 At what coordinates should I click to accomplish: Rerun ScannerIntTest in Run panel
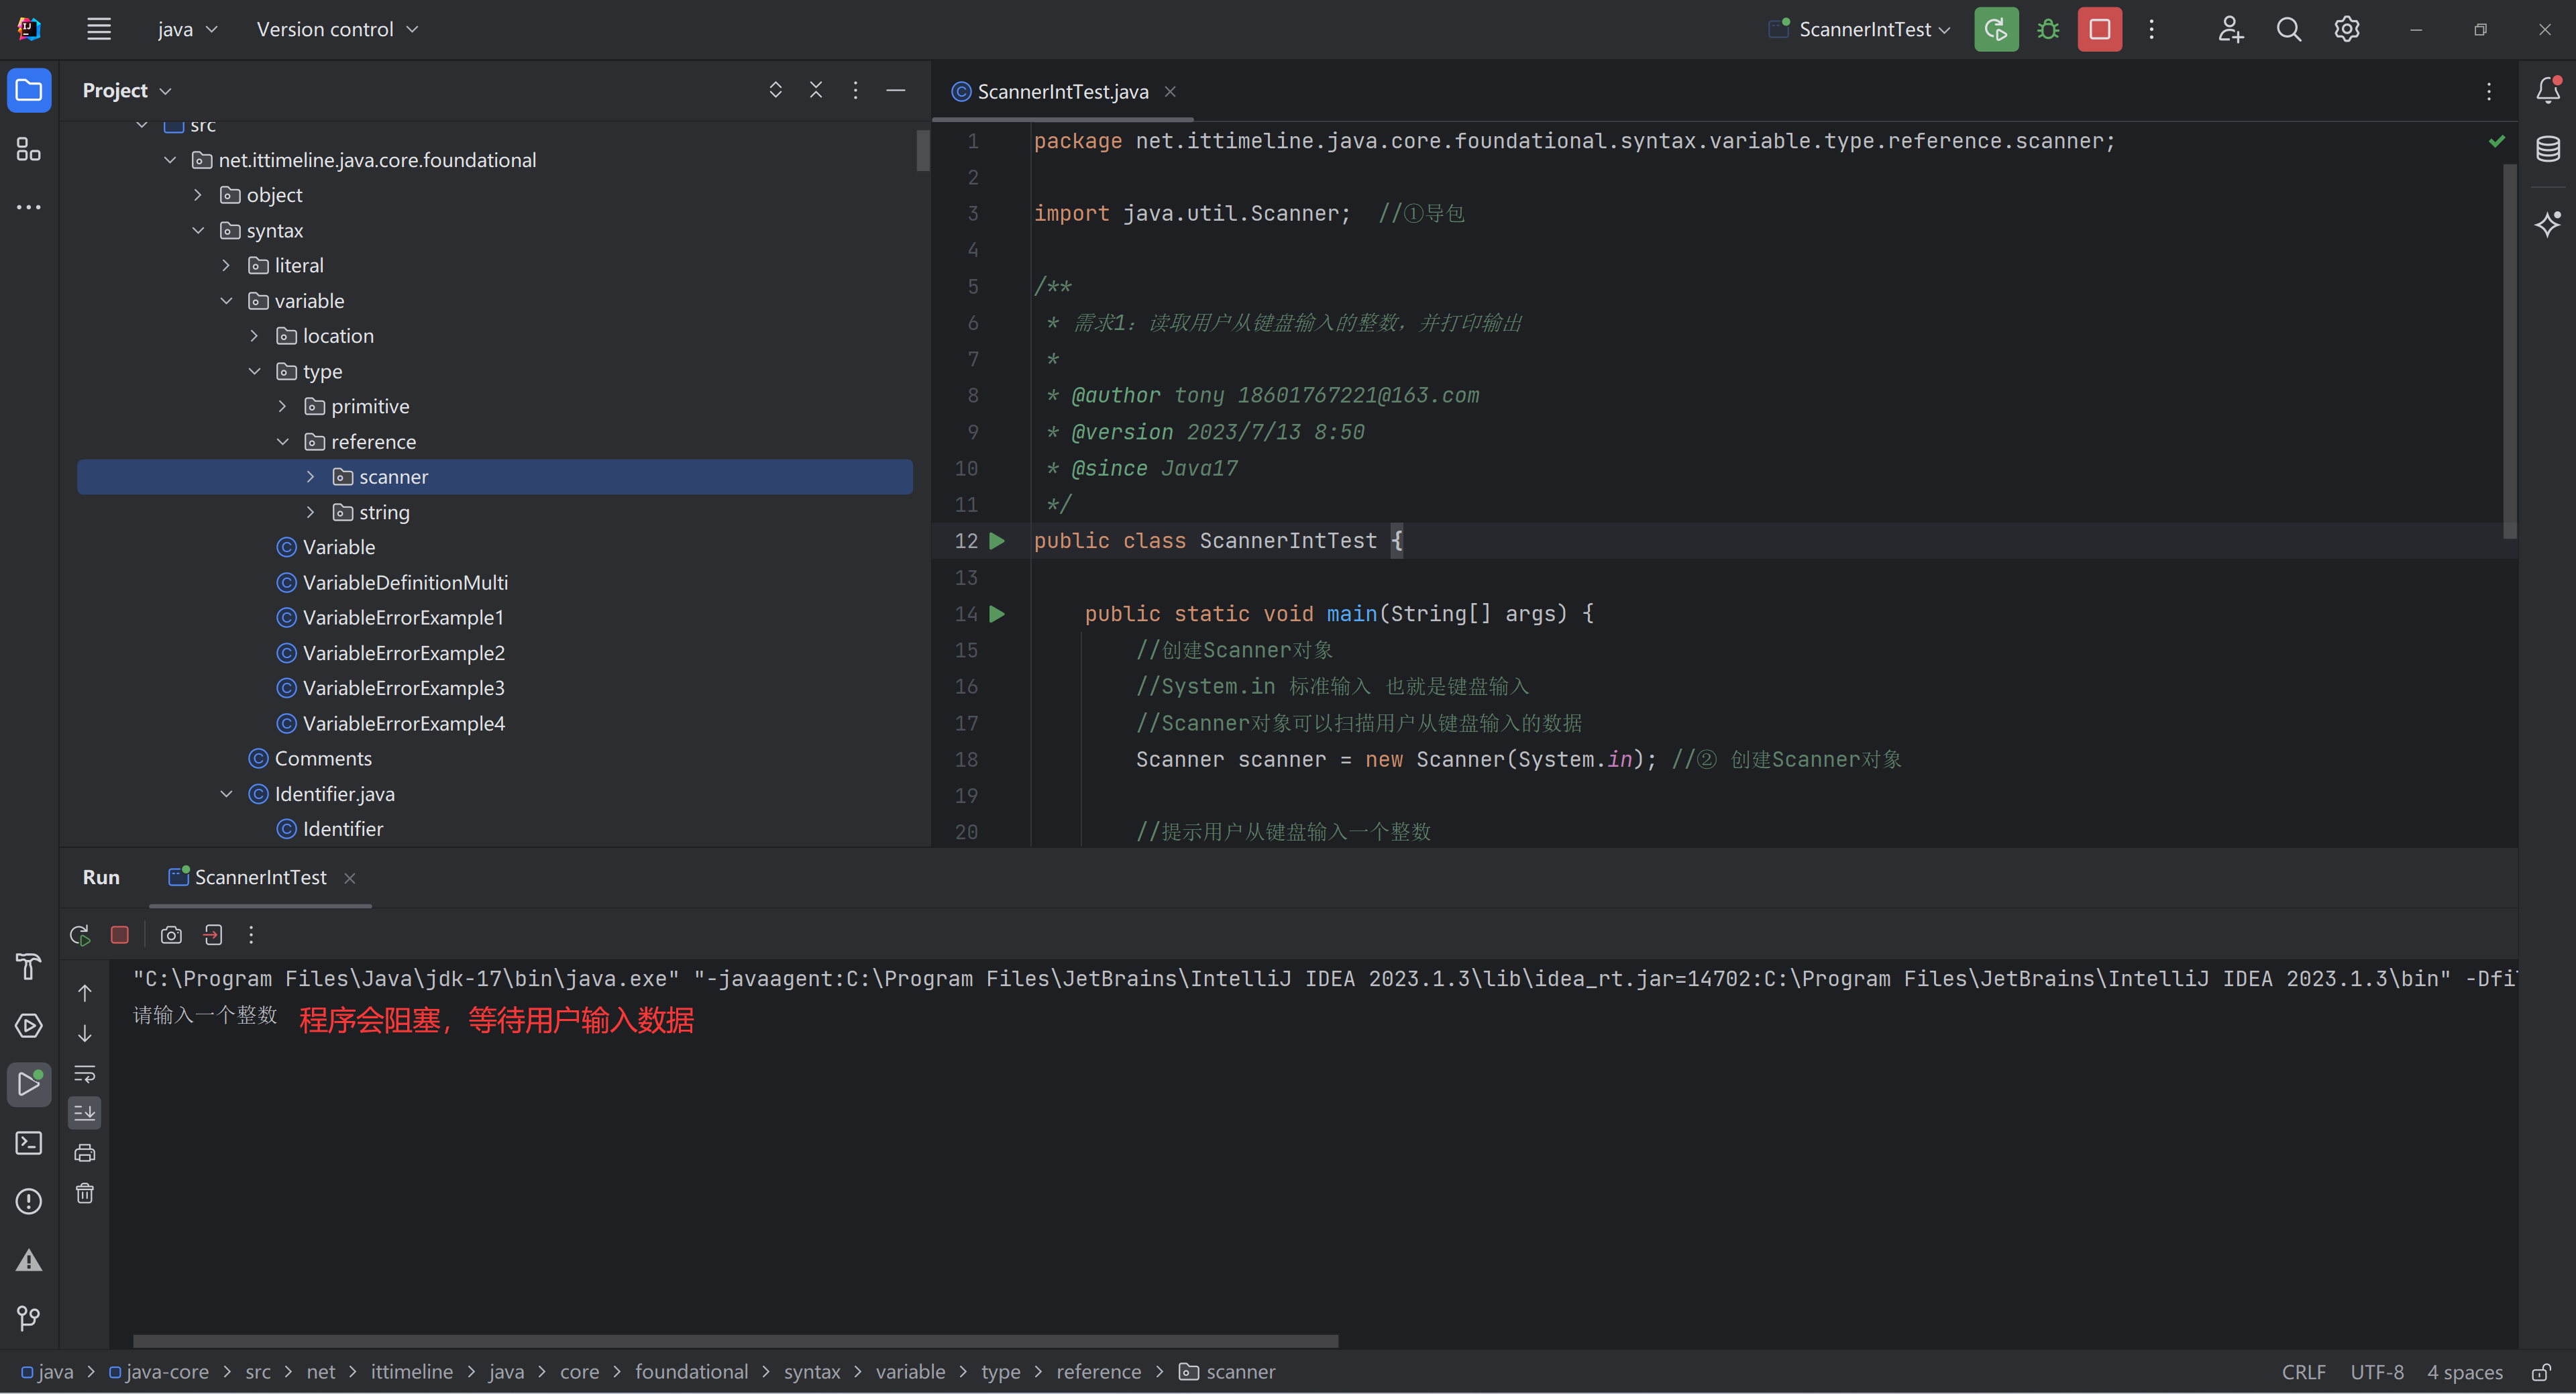click(x=80, y=935)
